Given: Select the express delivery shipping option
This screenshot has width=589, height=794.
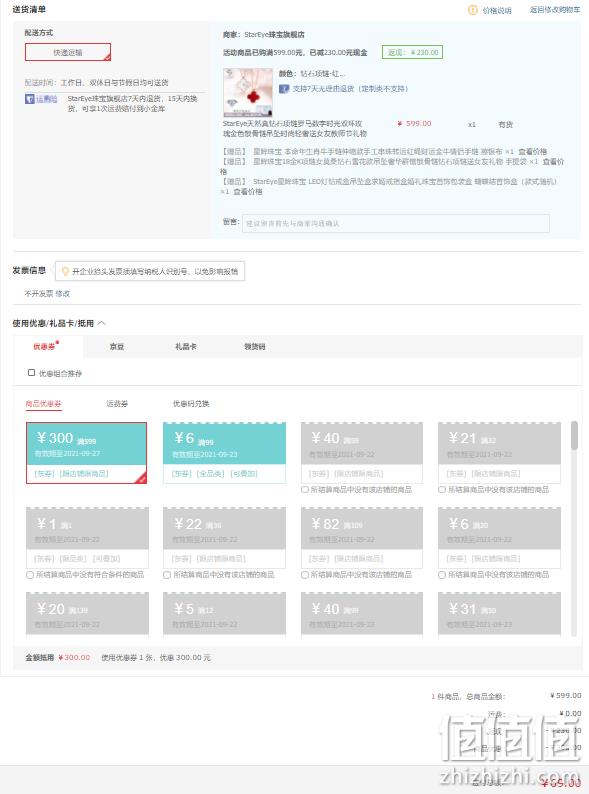Looking at the screenshot, I should click(68, 52).
